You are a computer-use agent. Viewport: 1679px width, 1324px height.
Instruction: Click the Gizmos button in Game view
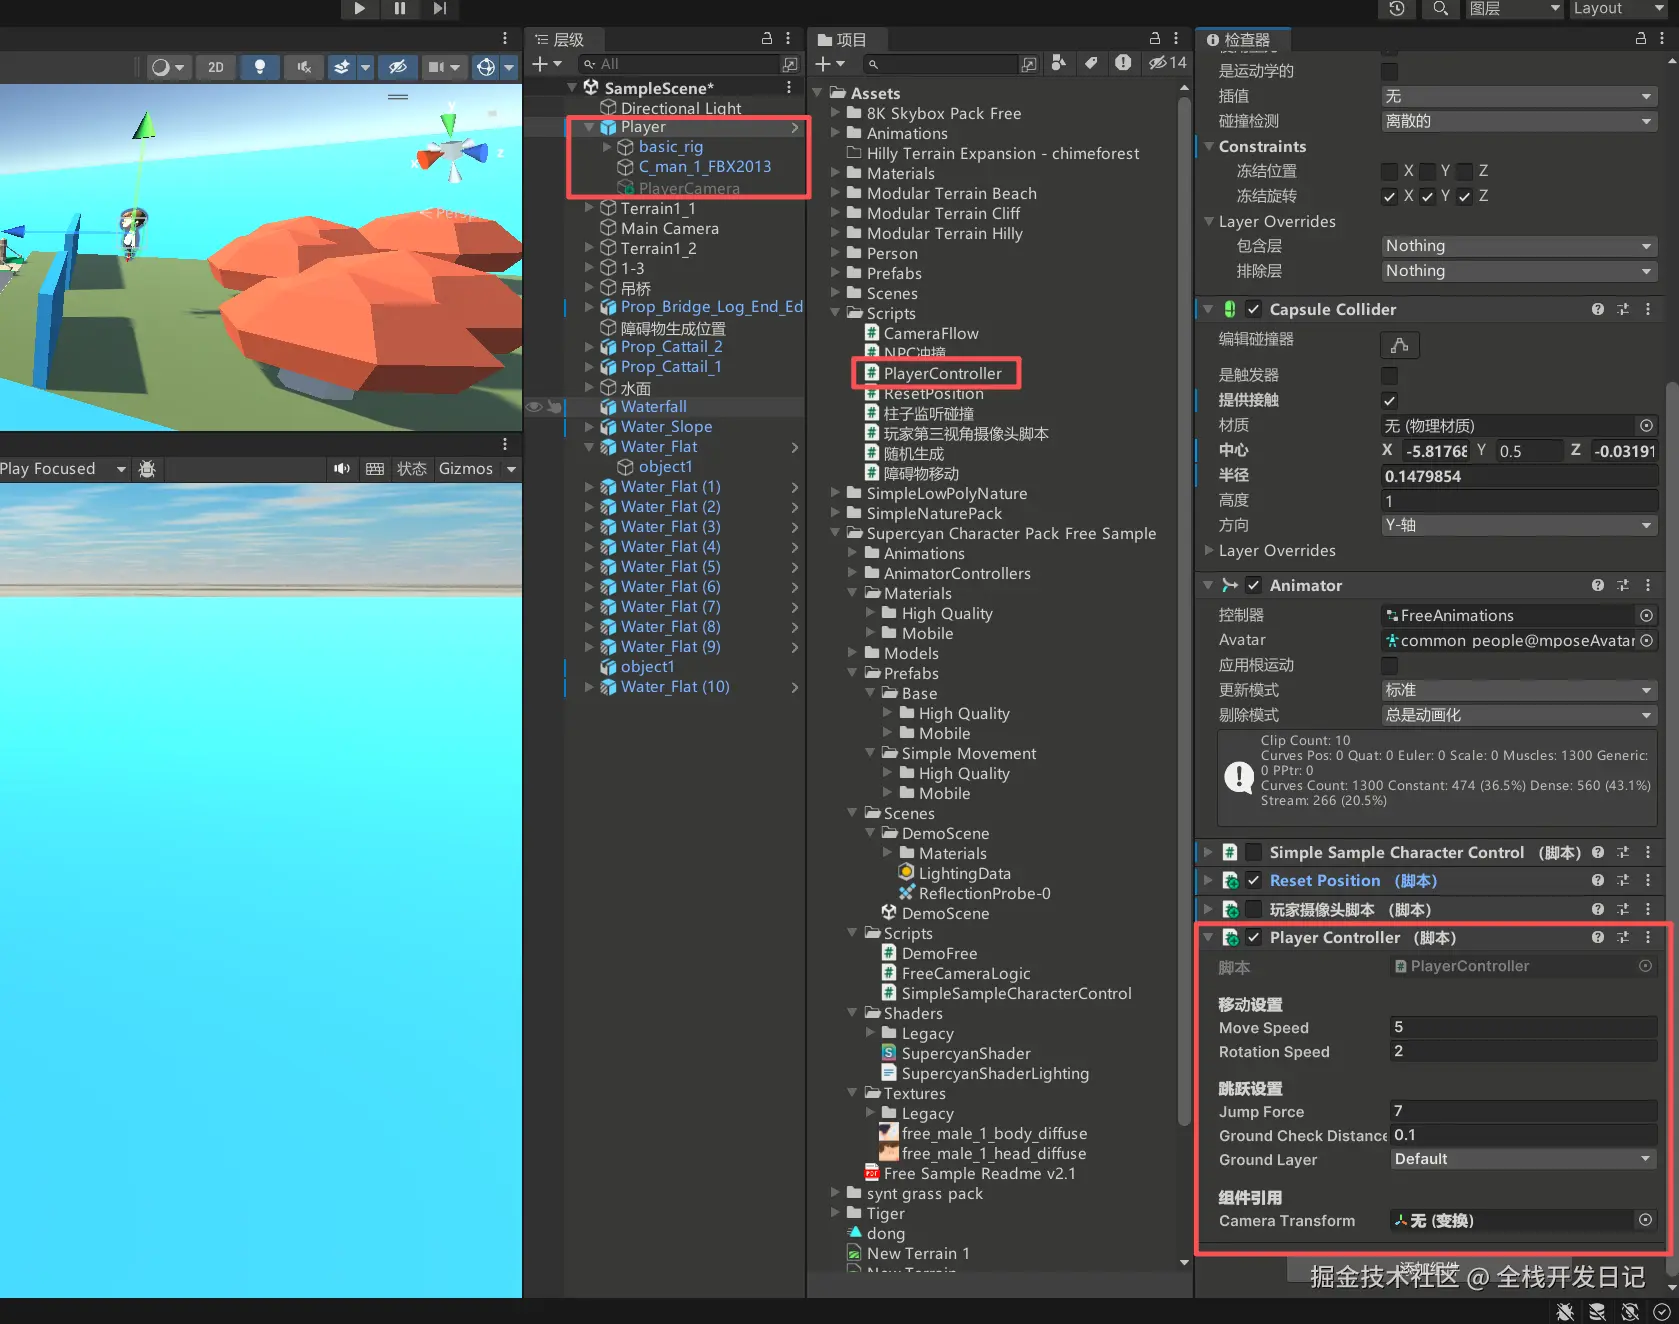[x=466, y=469]
